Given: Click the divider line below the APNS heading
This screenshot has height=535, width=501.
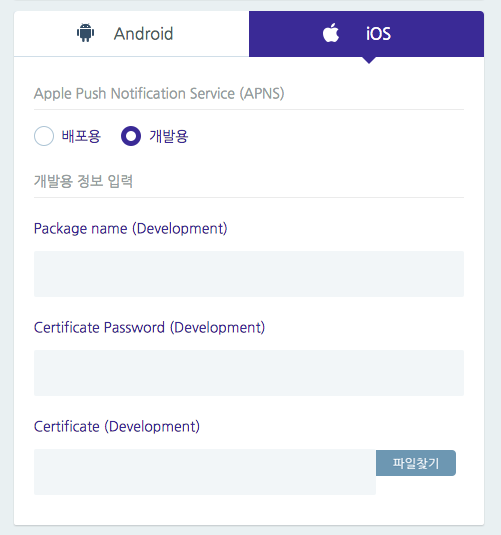Looking at the screenshot, I should click(x=249, y=110).
